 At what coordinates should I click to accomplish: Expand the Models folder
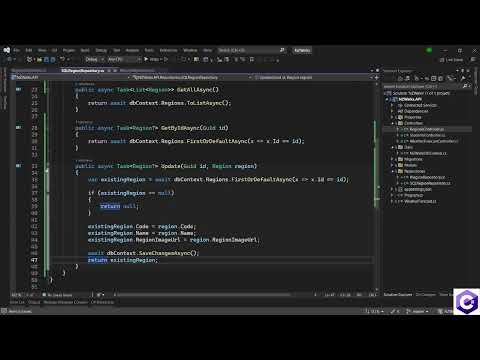(x=392, y=165)
